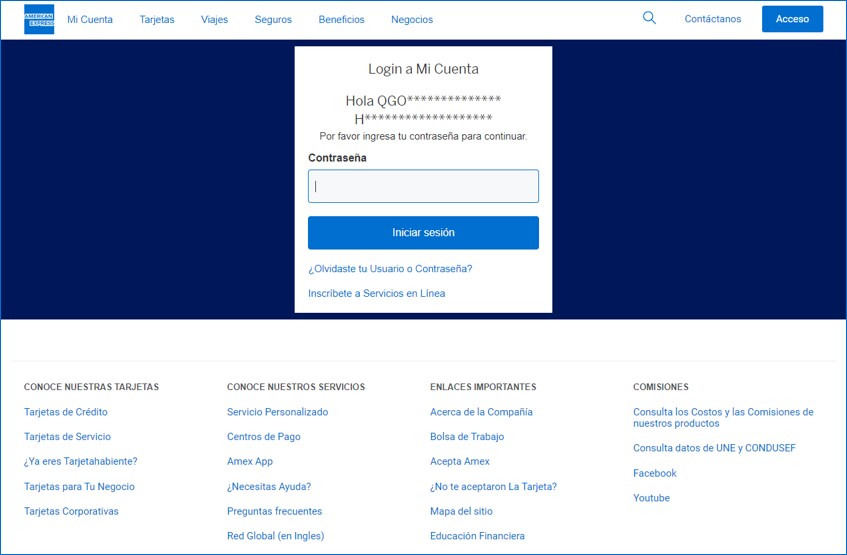847x555 pixels.
Task: Visit the Bolsa de Trabajo link
Action: pyautogui.click(x=467, y=437)
